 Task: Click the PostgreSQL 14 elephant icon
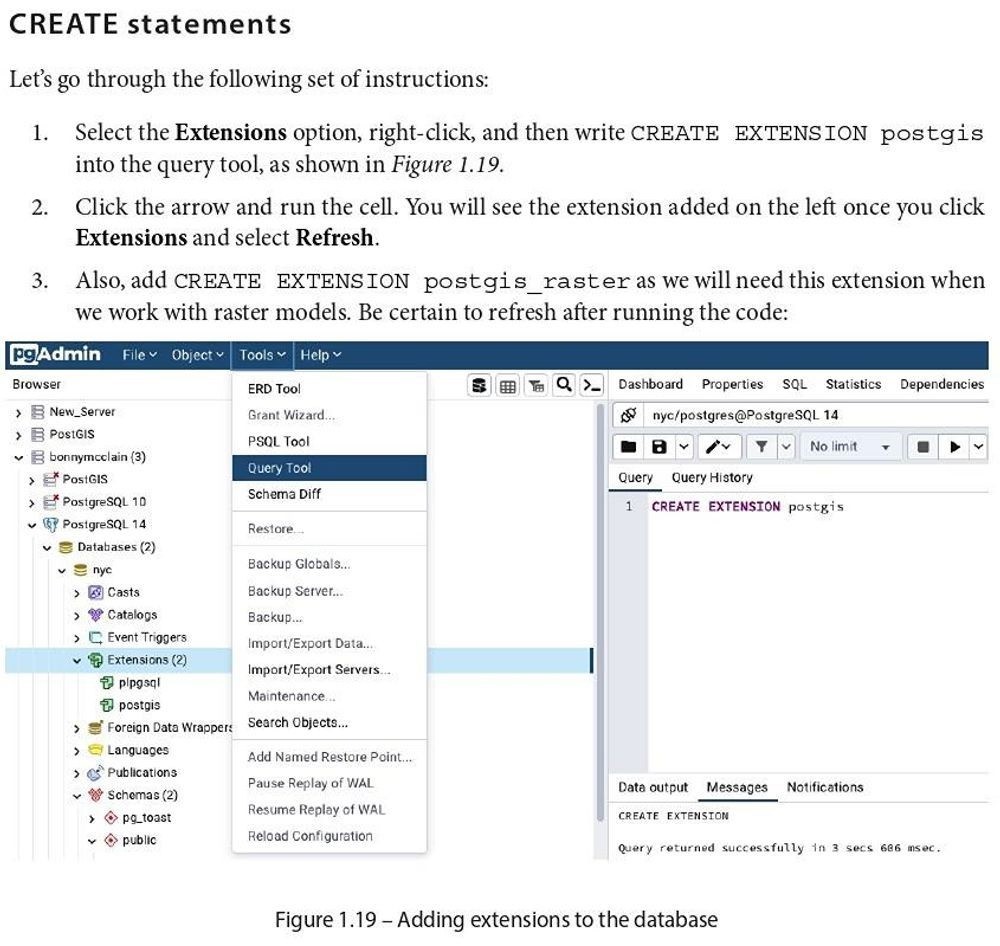pos(50,524)
